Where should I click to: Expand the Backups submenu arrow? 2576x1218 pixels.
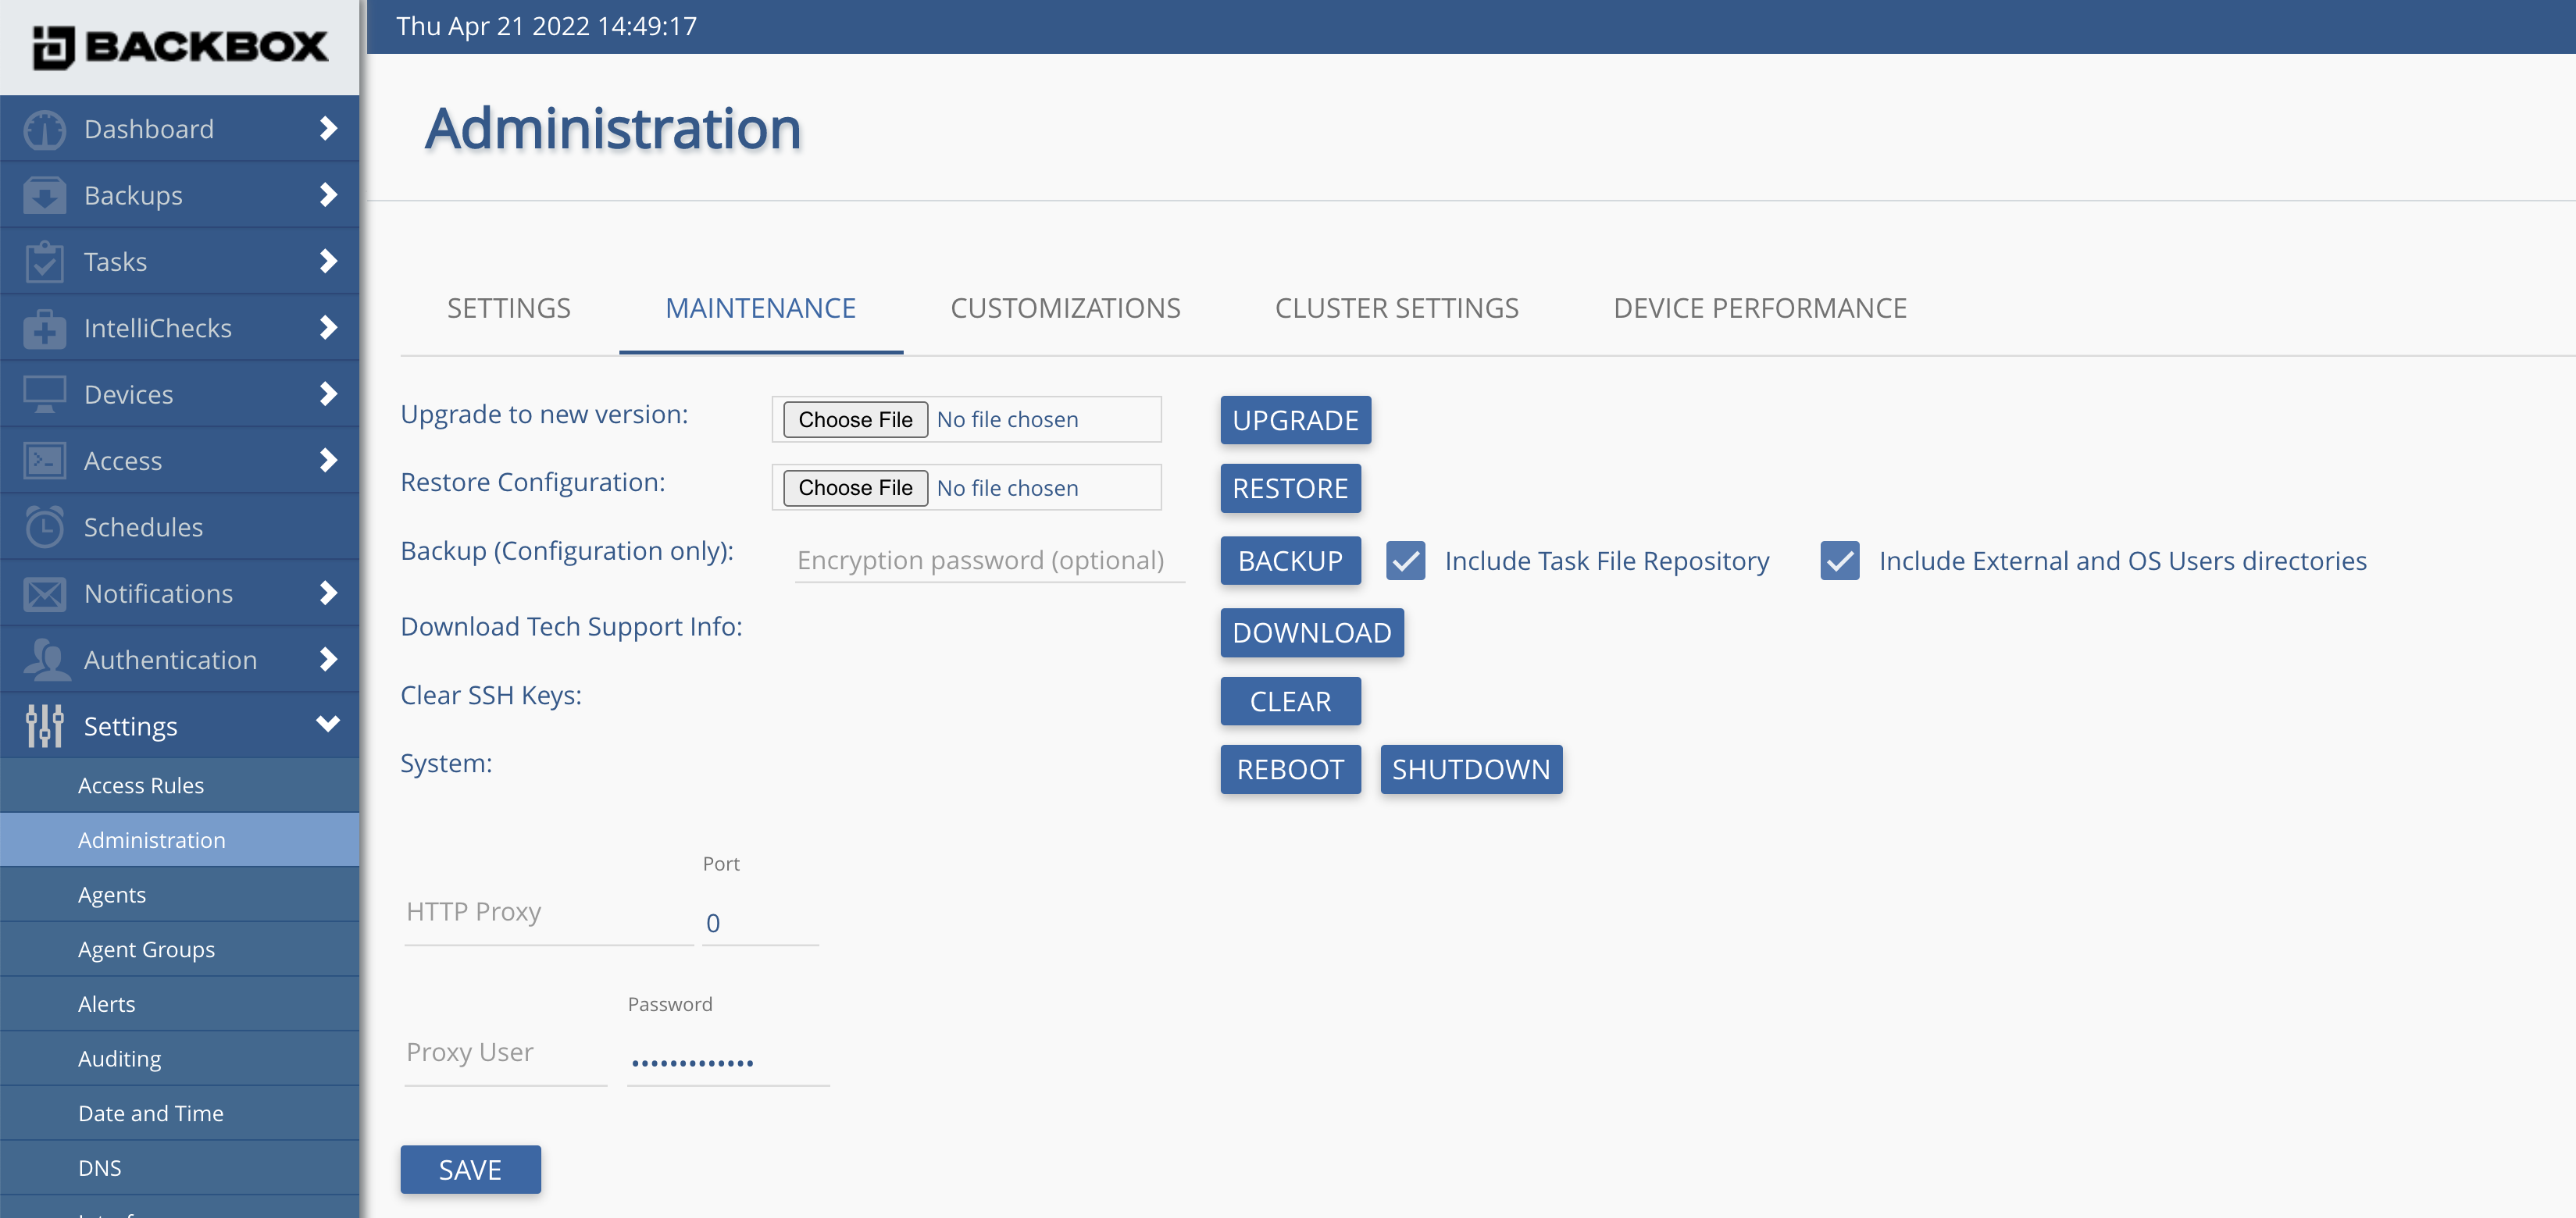tap(328, 195)
